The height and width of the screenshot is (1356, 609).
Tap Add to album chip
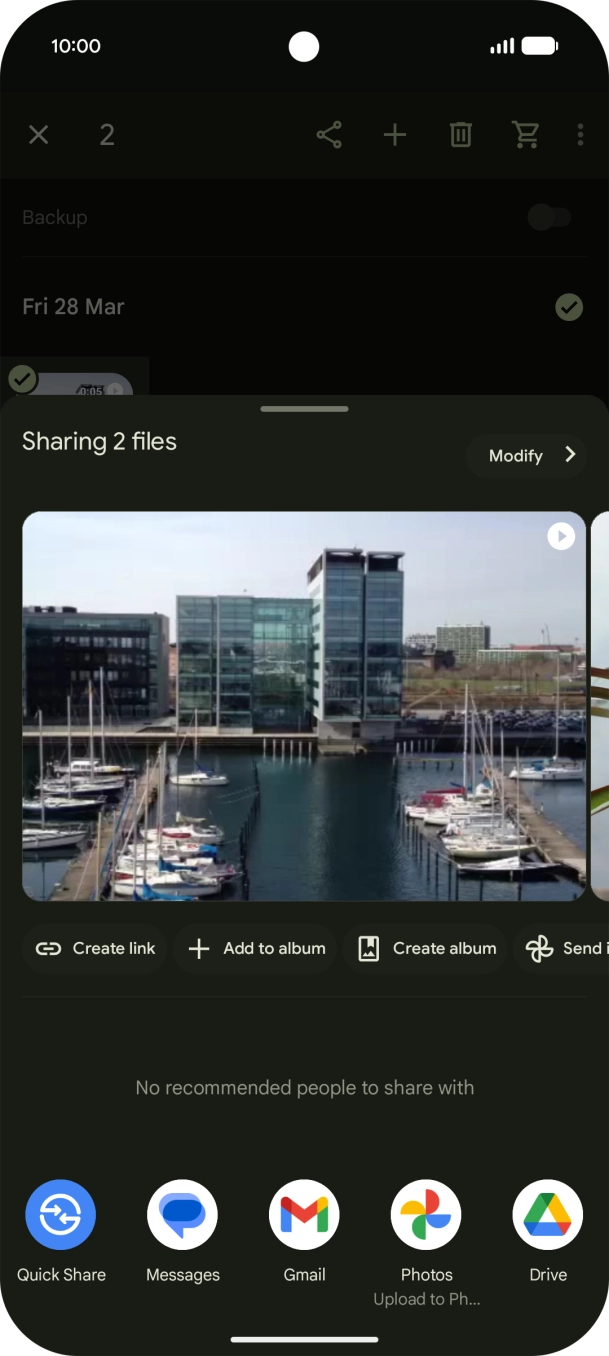coord(257,949)
